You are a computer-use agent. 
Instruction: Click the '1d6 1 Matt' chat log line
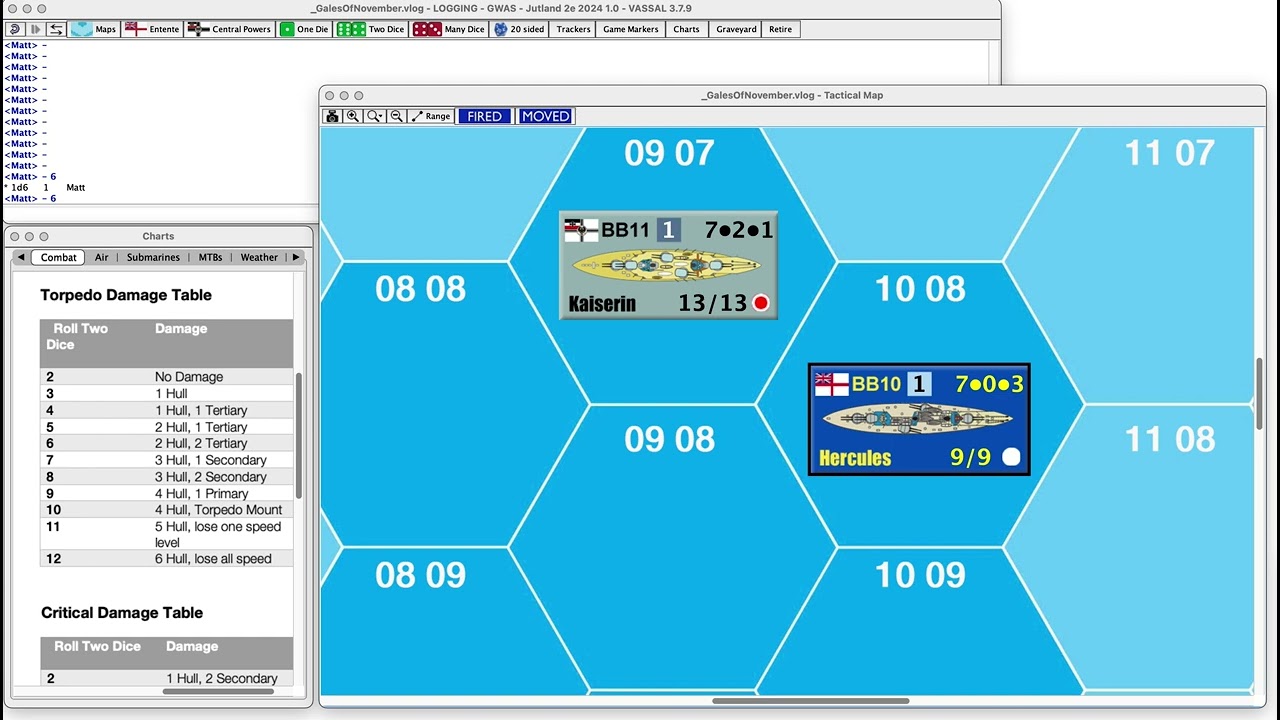click(x=45, y=188)
